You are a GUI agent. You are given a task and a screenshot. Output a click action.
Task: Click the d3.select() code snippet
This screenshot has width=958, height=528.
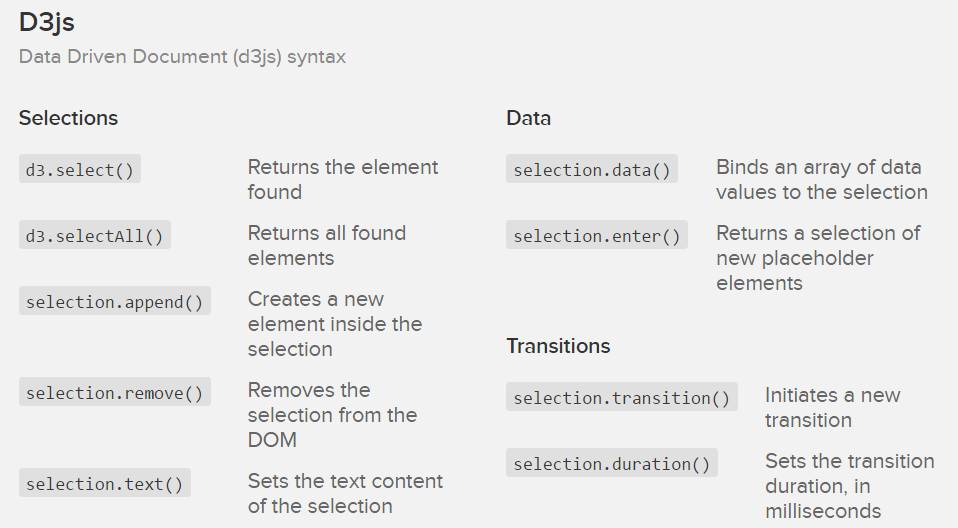coord(80,170)
